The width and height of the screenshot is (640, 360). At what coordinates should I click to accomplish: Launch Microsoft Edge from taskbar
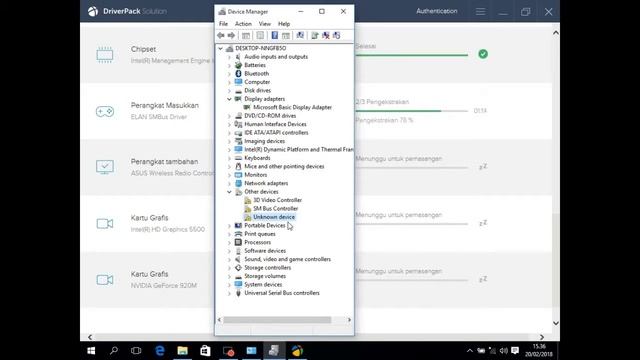coord(160,351)
